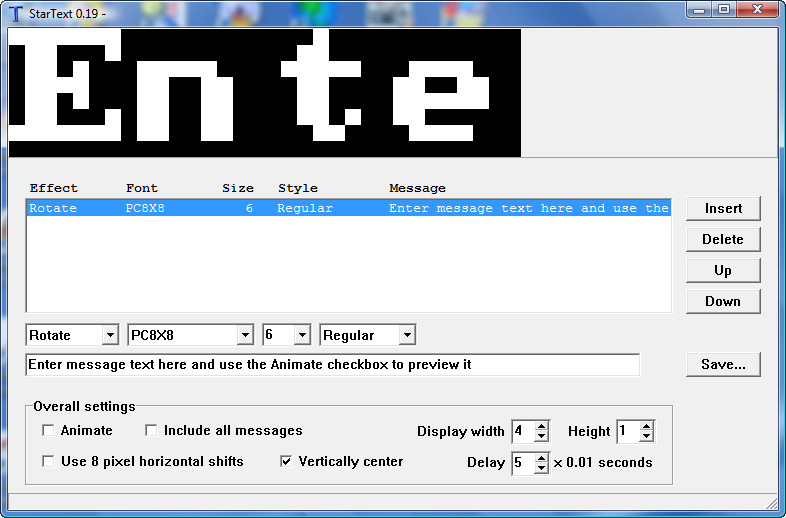Open the size 6 dropdown

(x=302, y=335)
